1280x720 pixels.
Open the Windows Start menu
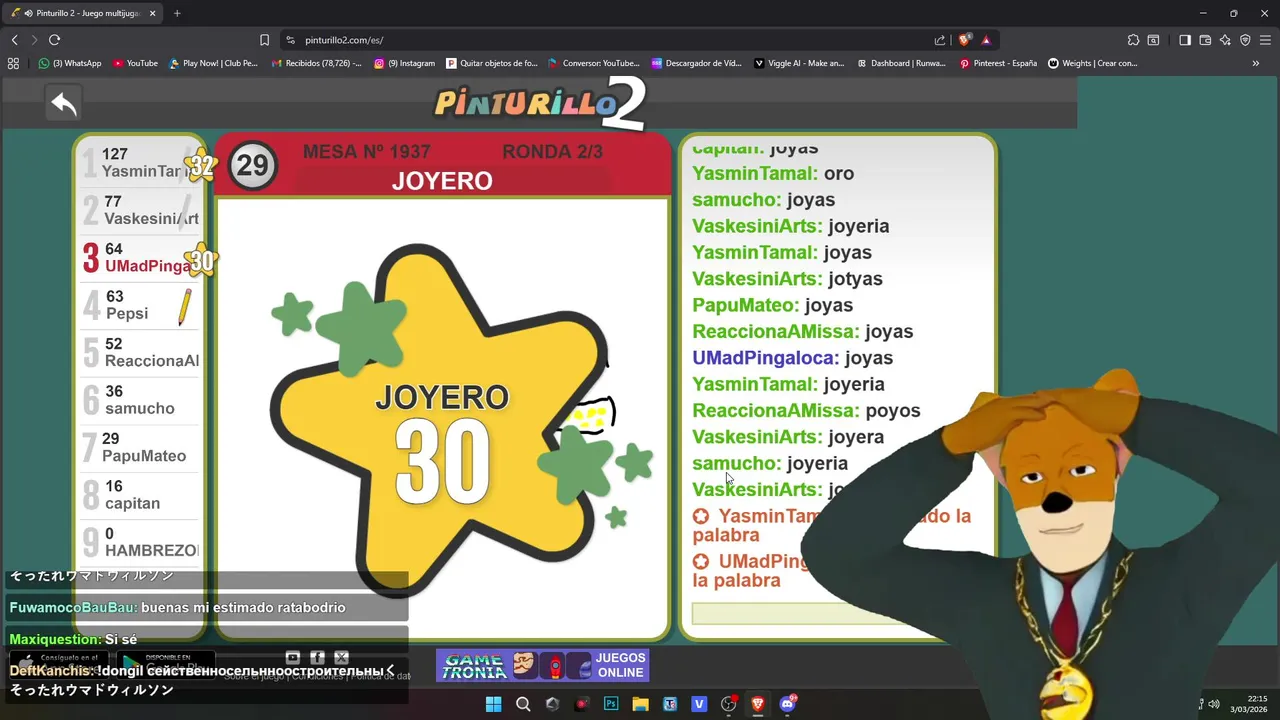tap(493, 704)
